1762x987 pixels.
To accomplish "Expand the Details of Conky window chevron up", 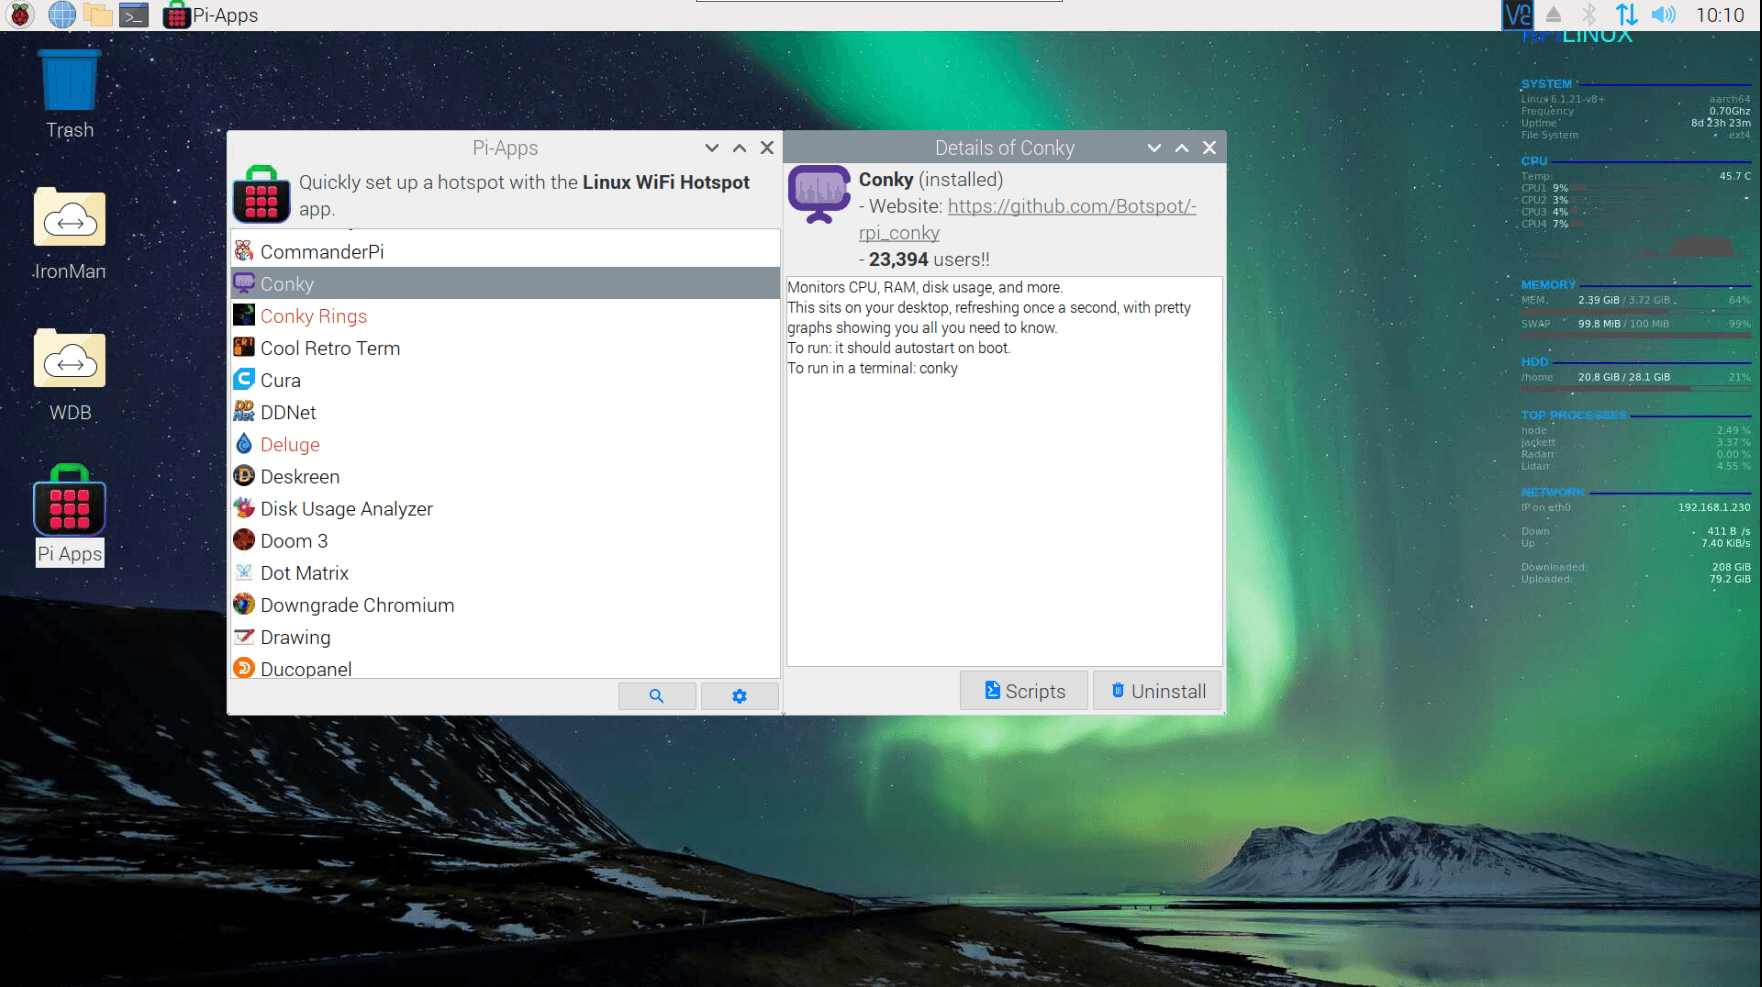I will [1182, 148].
